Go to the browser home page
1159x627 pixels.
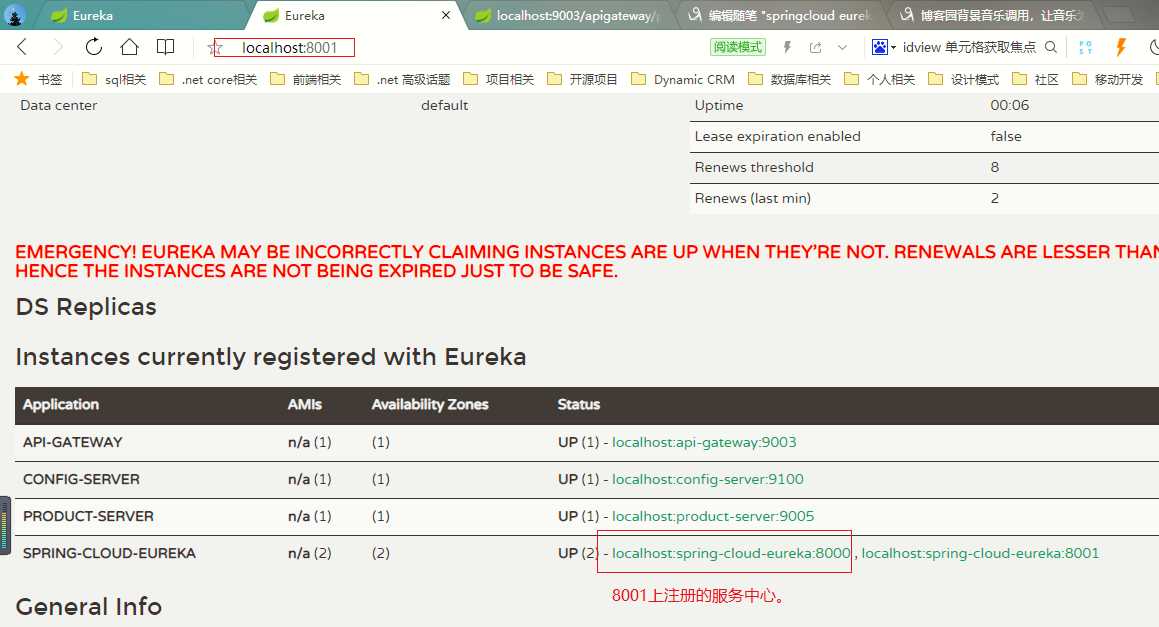(x=129, y=47)
